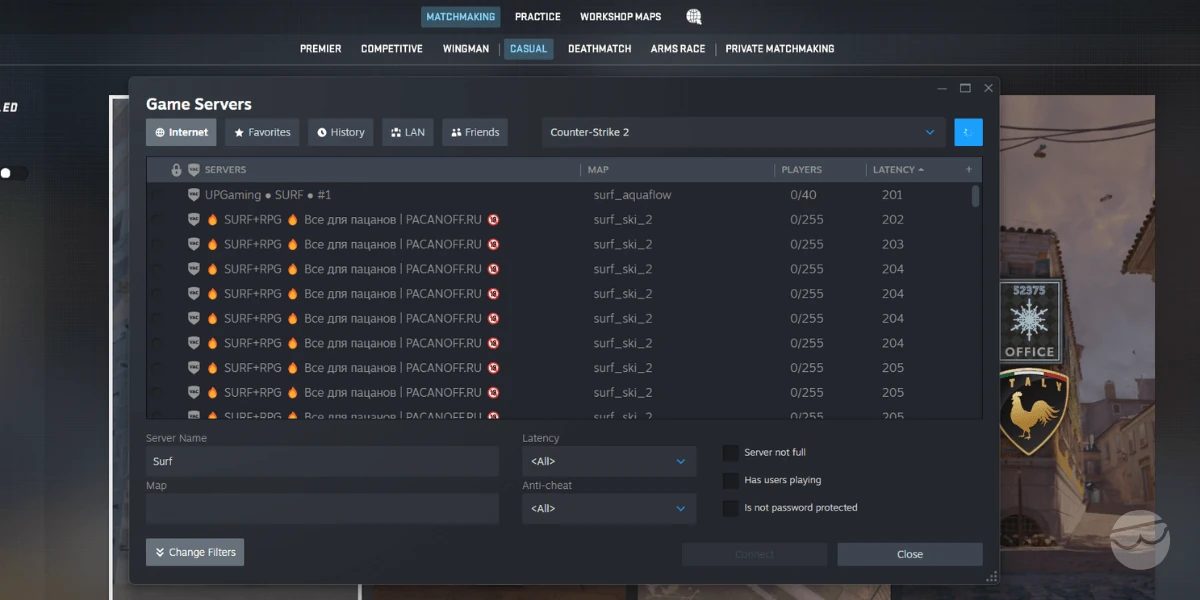This screenshot has width=1200, height=600.
Task: Click the blue refresh servers button
Action: (968, 132)
